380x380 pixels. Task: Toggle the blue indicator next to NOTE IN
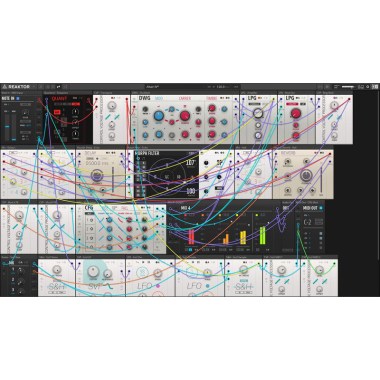tap(18, 99)
